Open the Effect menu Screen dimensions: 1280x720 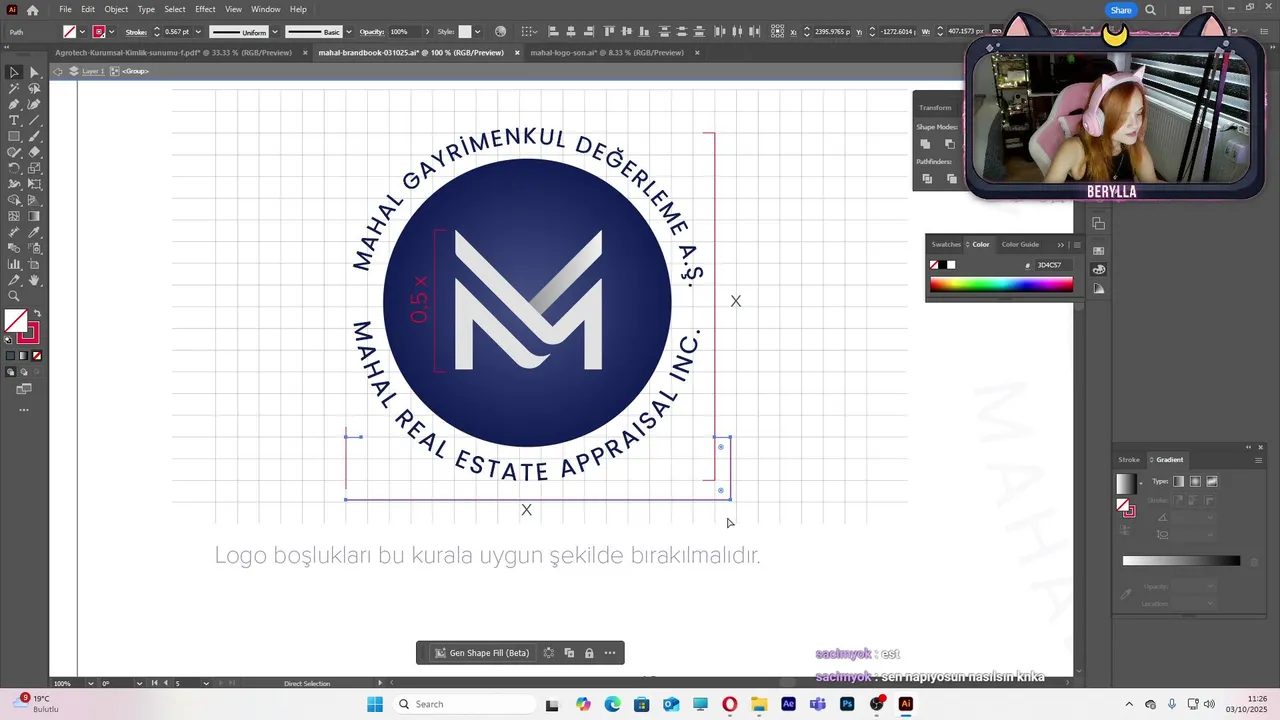point(205,9)
